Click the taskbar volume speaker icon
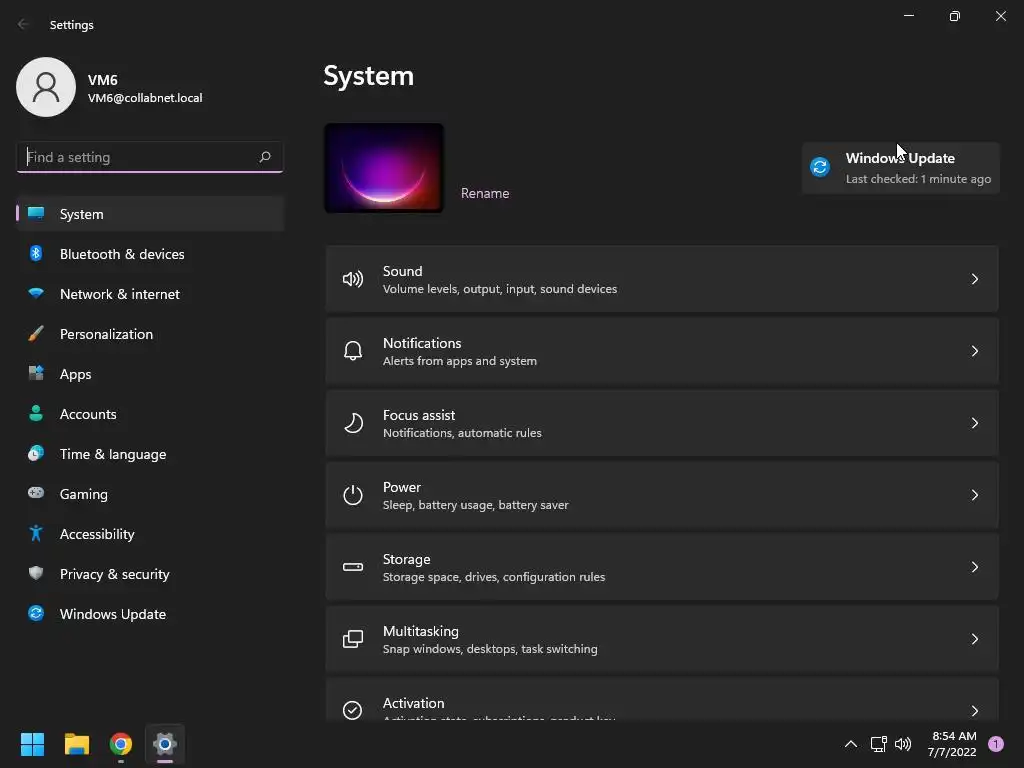The image size is (1024, 768). tap(903, 744)
